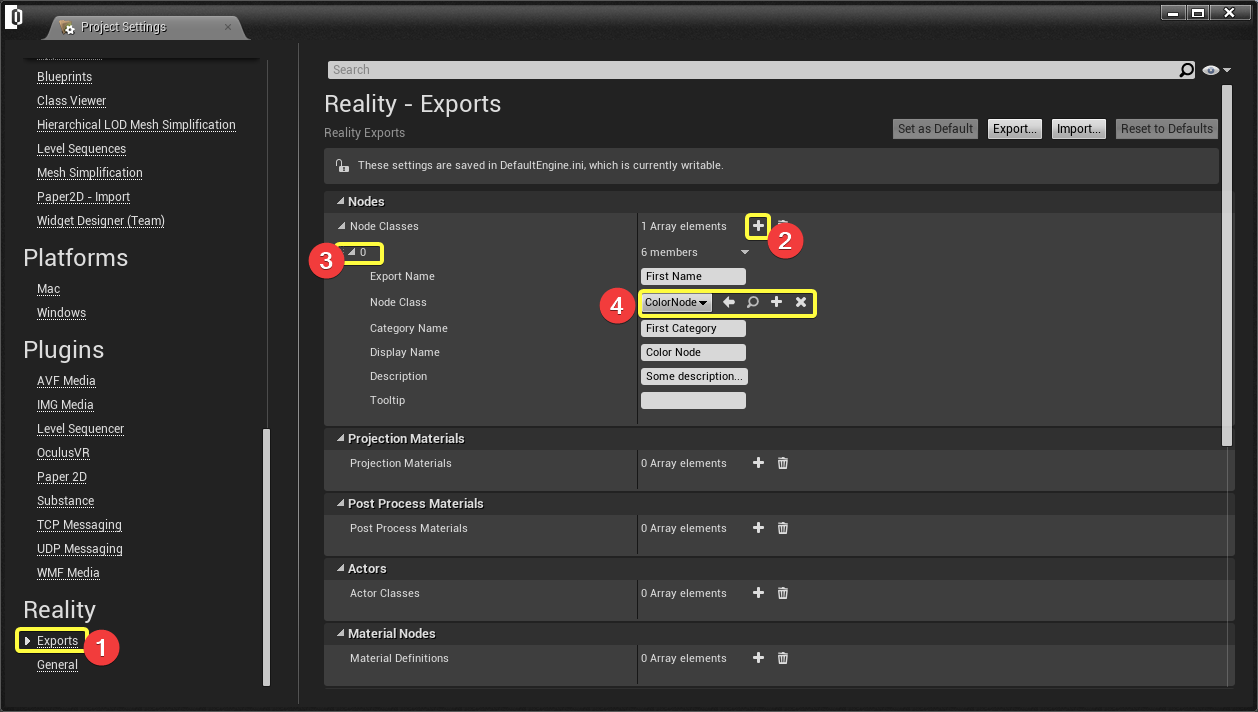Image resolution: width=1258 pixels, height=712 pixels.
Task: Delete all Post Process Materials elements
Action: (x=783, y=528)
